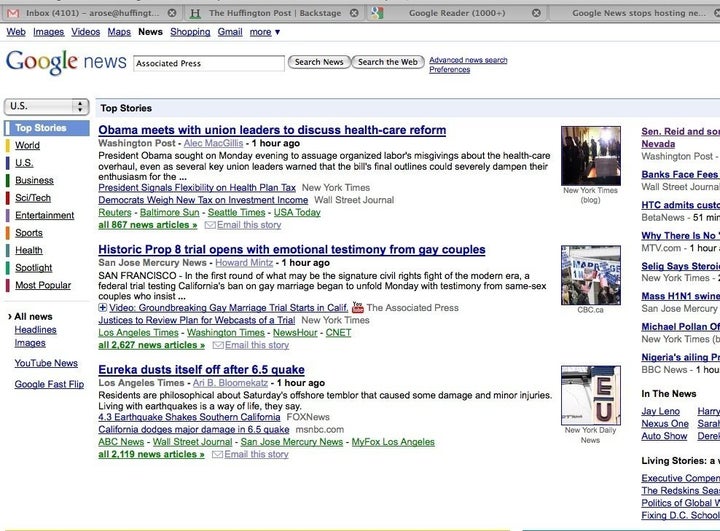
Task: Click the Search News button
Action: (319, 62)
